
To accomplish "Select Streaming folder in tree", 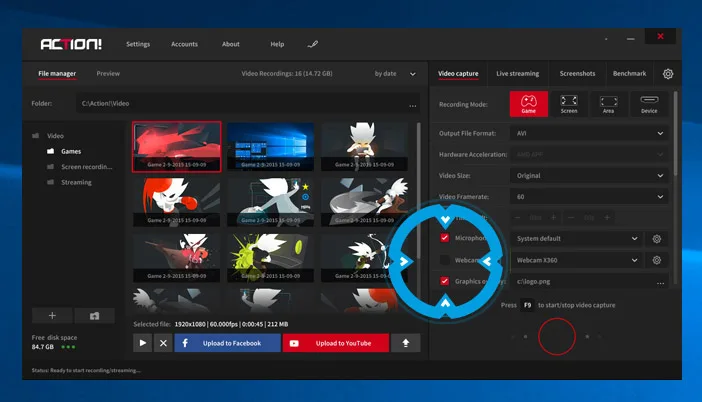I will (x=69, y=182).
